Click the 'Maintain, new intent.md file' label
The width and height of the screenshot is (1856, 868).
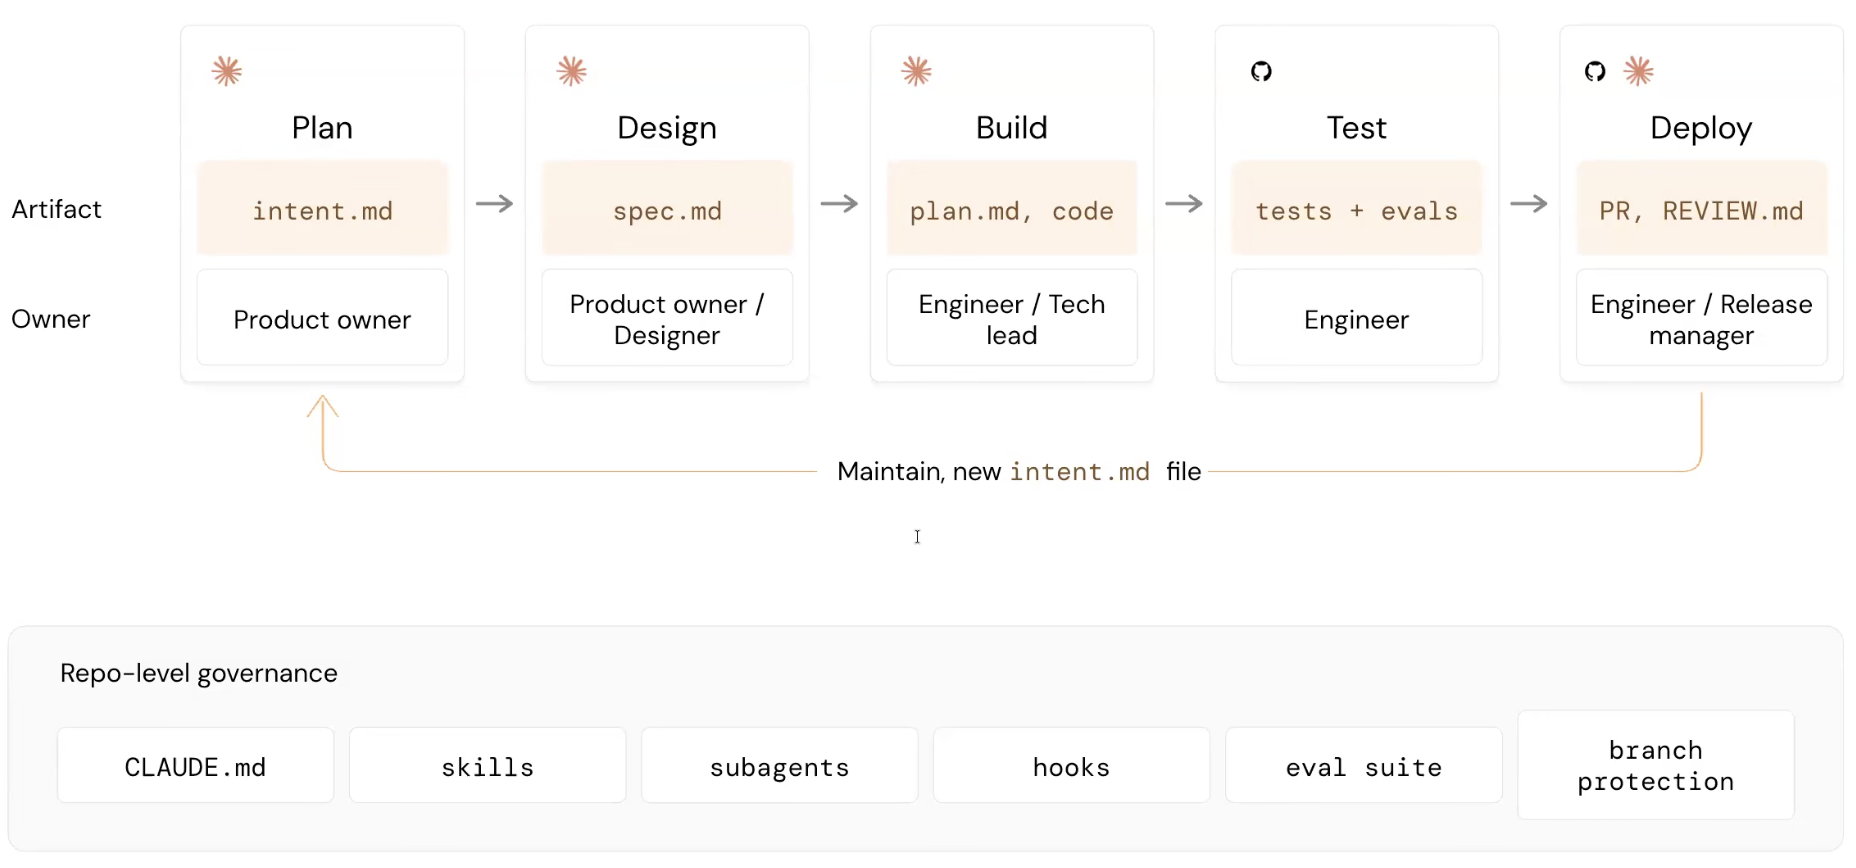[x=1019, y=471]
